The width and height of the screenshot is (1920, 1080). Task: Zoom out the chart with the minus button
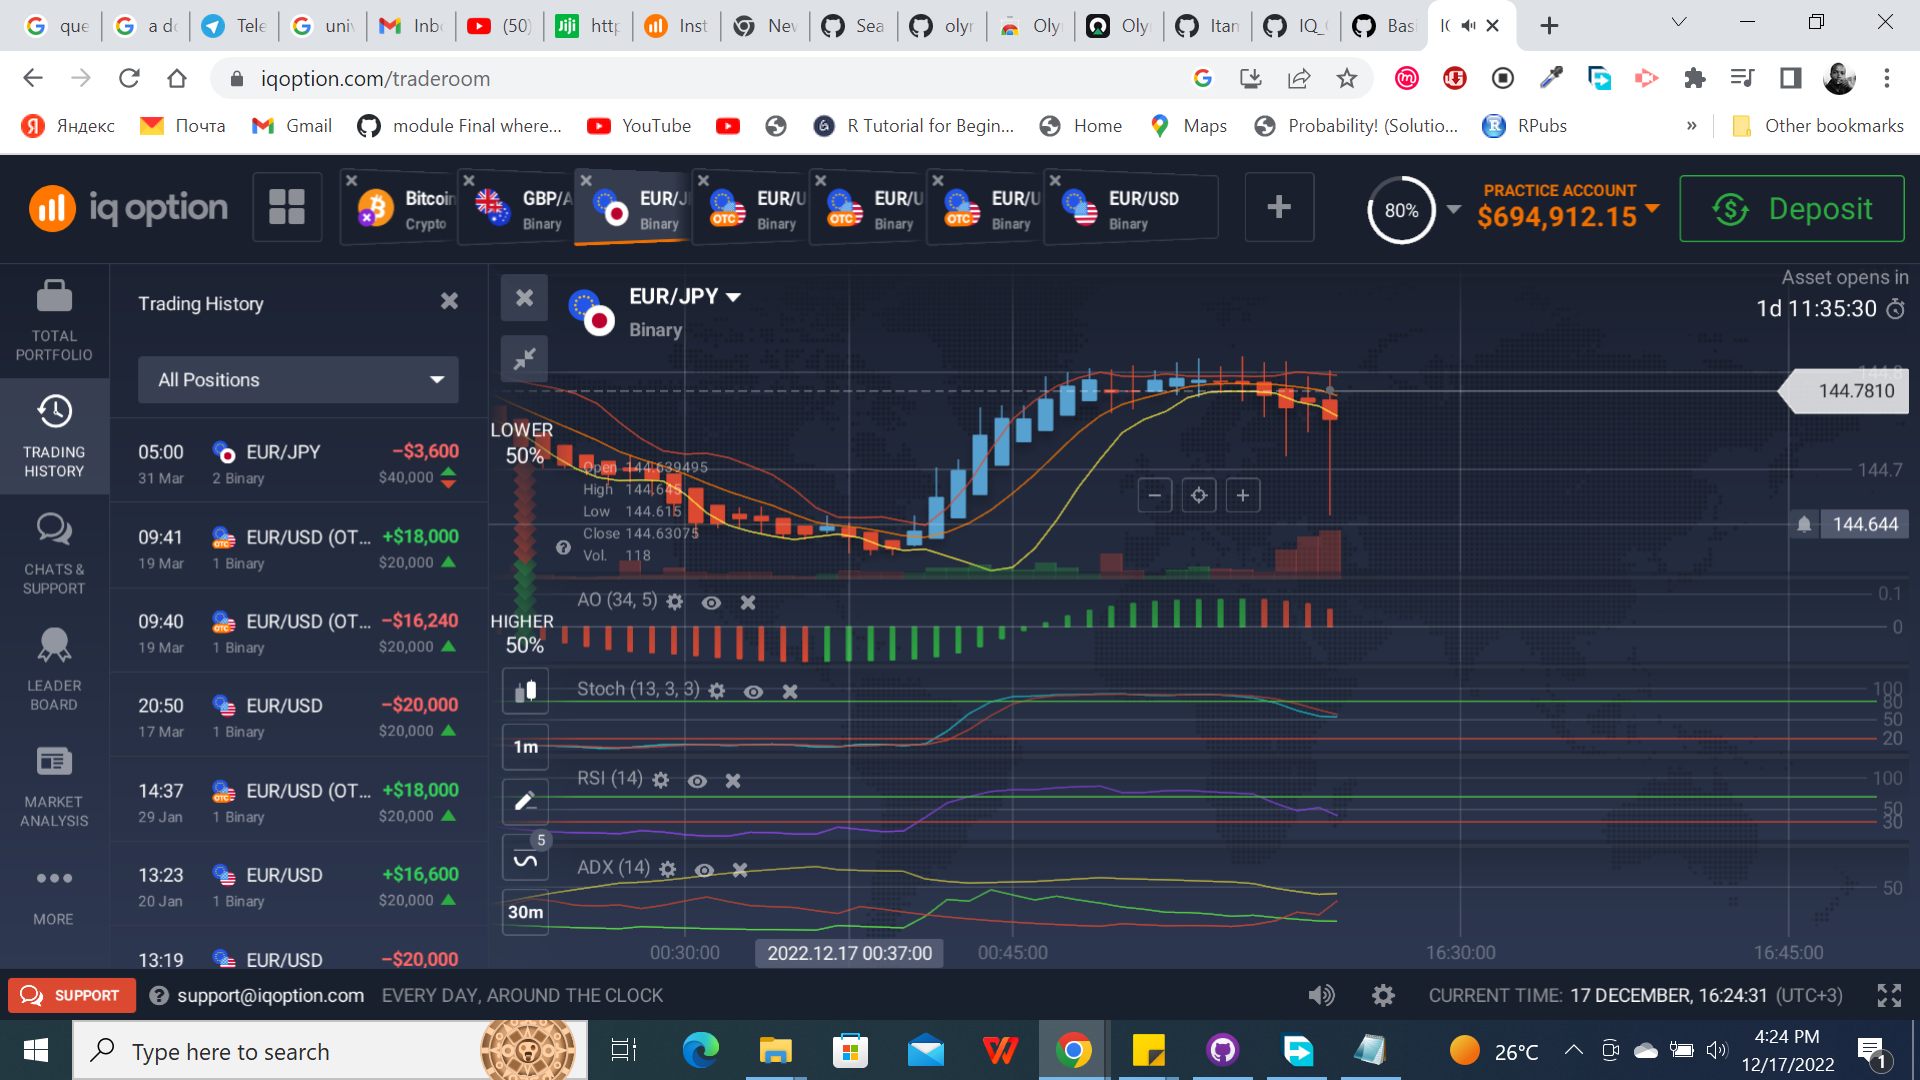(1155, 494)
